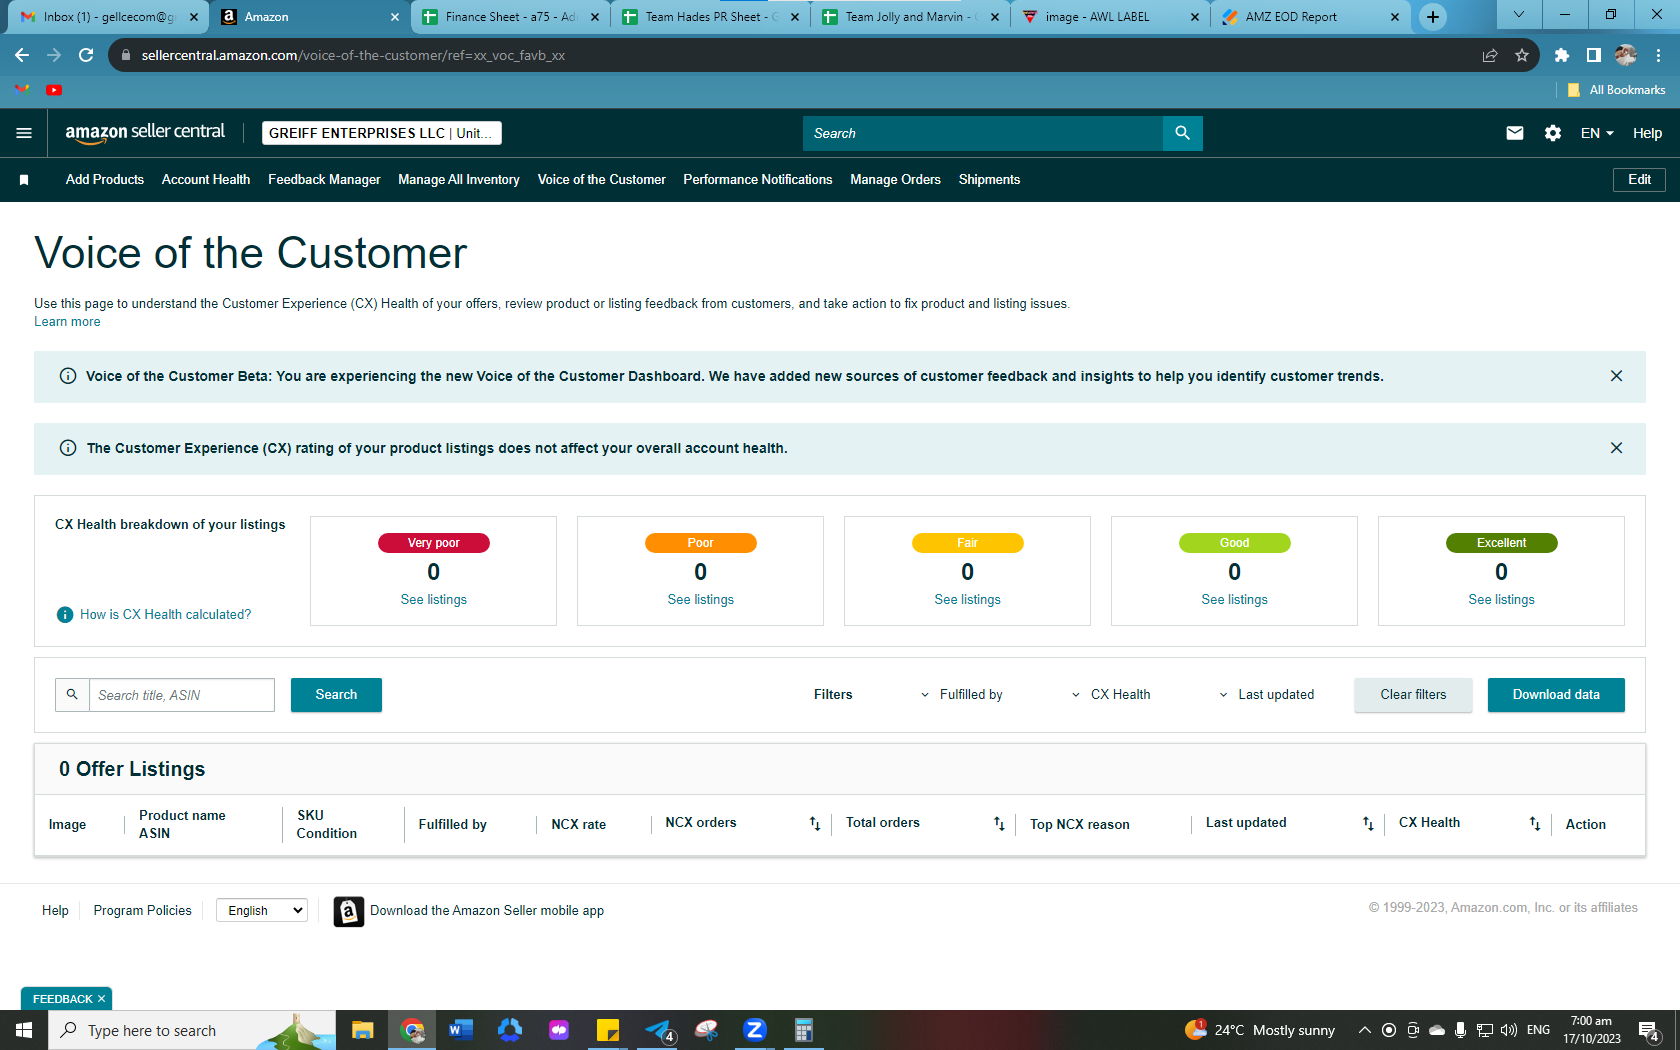Image resolution: width=1680 pixels, height=1050 pixels.
Task: Open the settings gear icon
Action: (x=1553, y=133)
